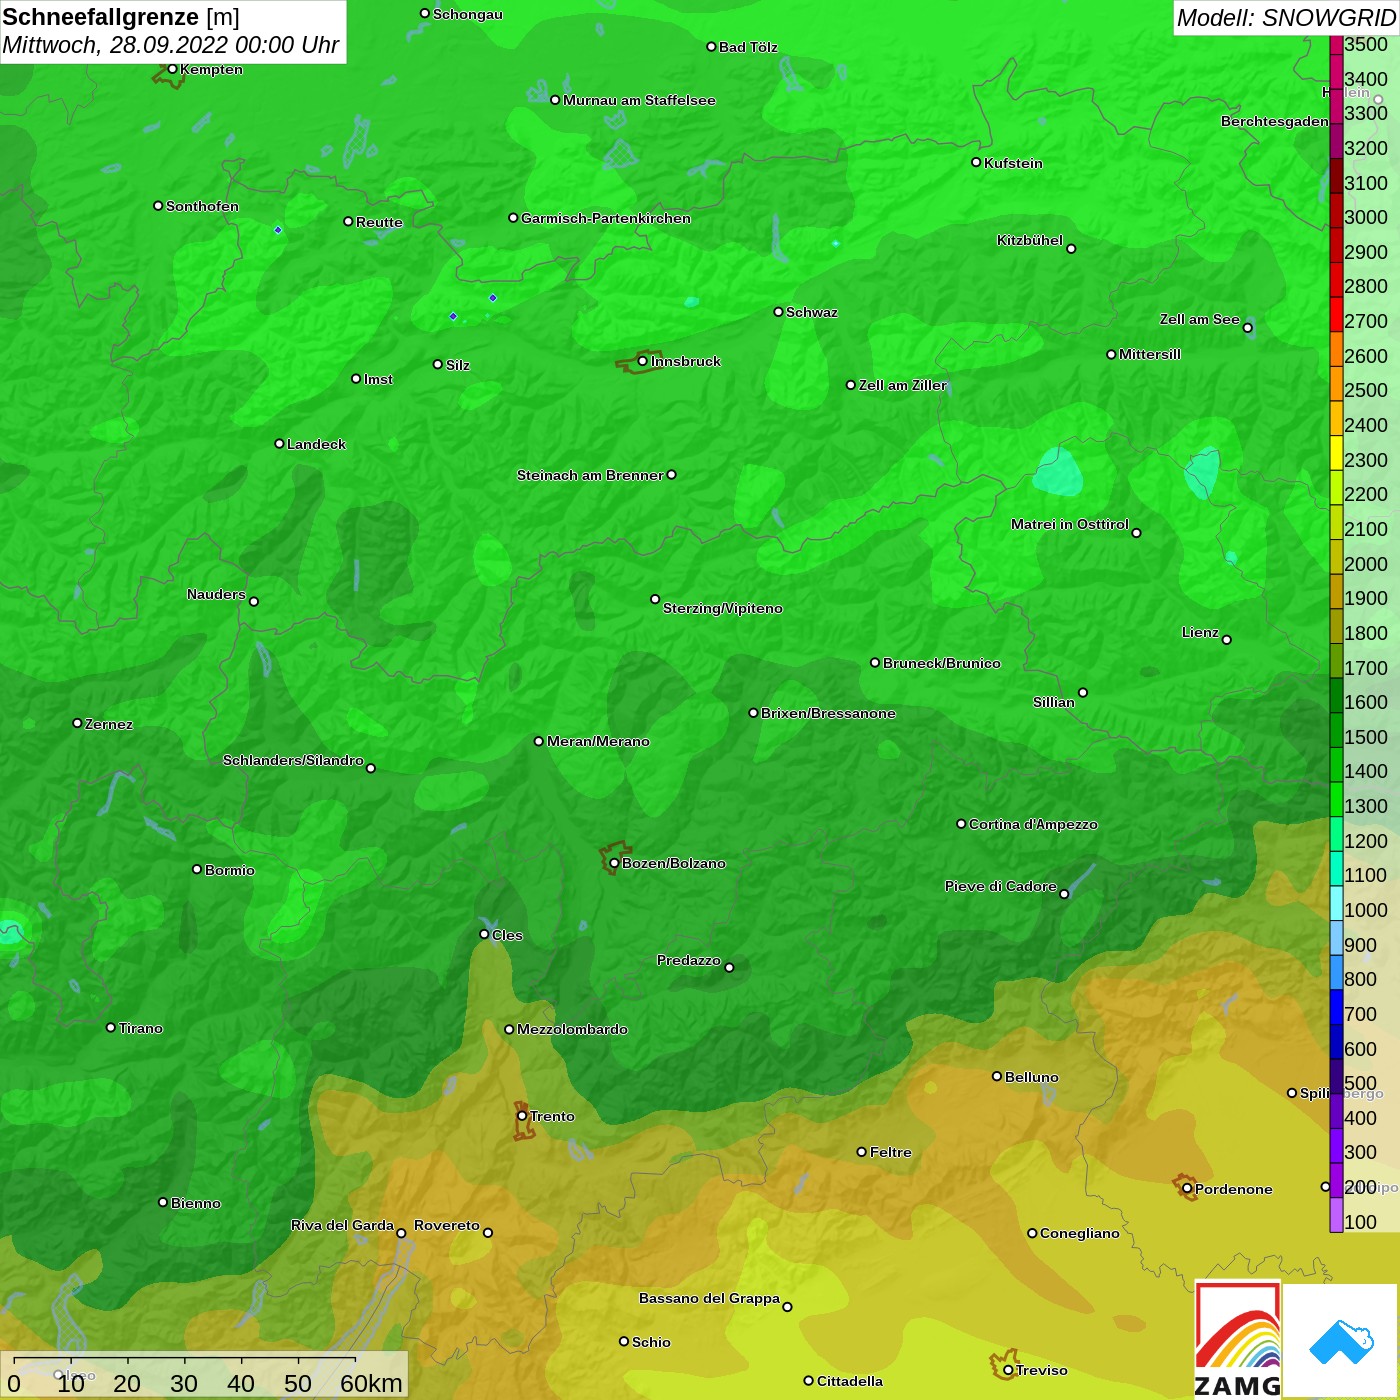Click the Tirano marker dot
The width and height of the screenshot is (1400, 1400).
point(111,1028)
